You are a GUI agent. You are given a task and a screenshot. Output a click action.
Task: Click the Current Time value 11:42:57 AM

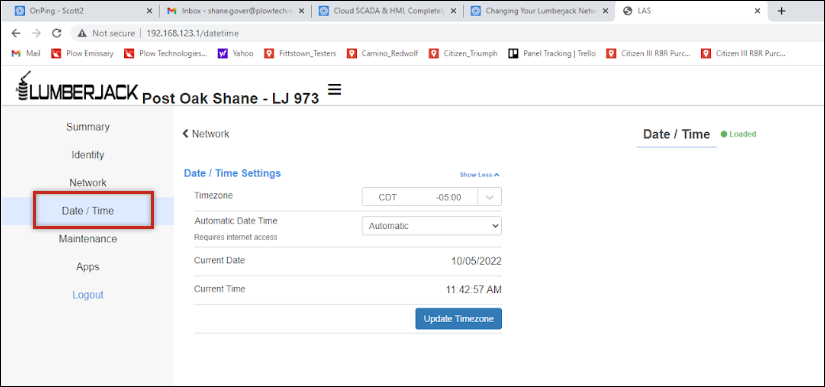[474, 289]
